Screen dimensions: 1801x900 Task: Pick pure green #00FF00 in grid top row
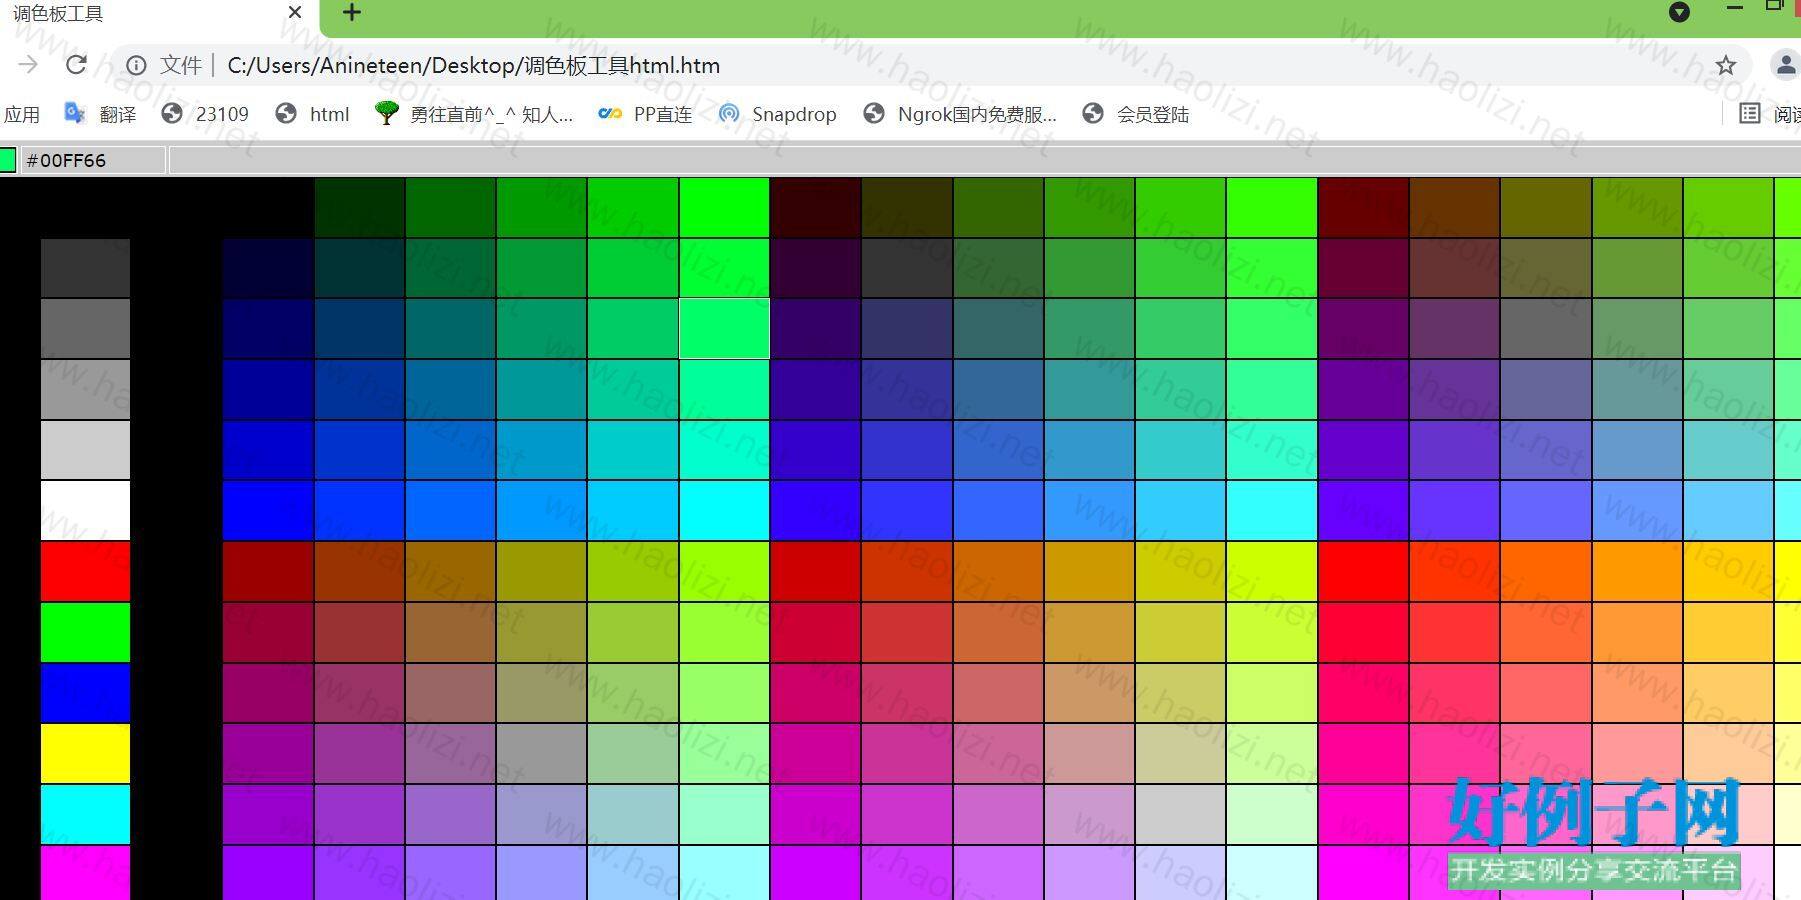click(724, 207)
